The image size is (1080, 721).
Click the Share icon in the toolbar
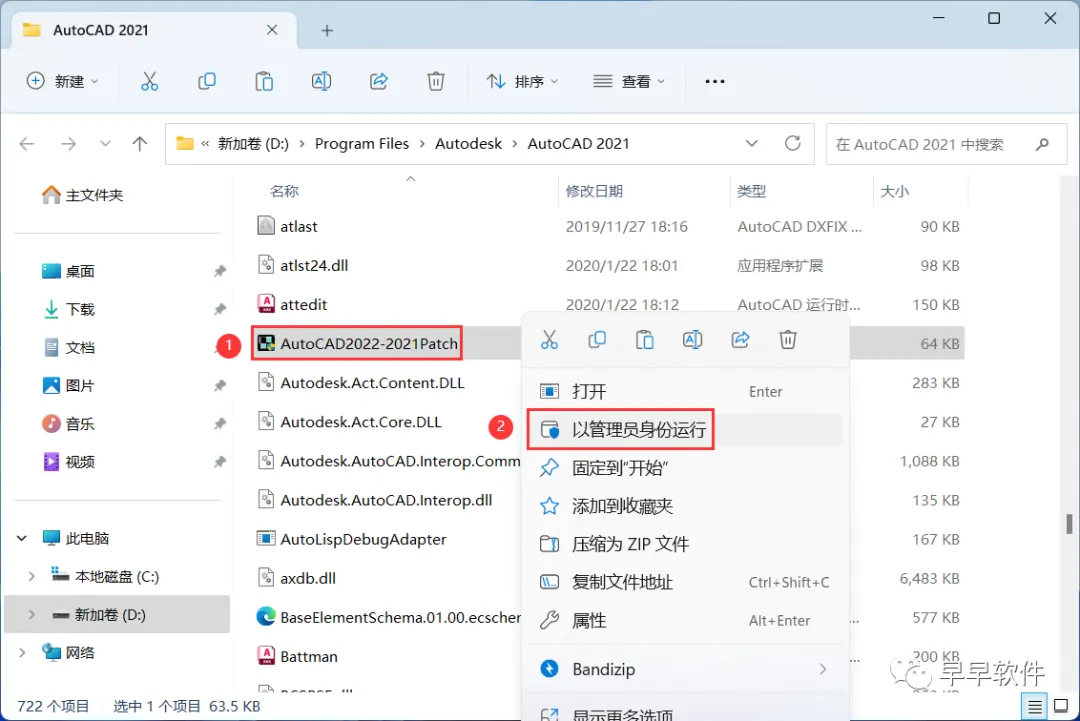[x=378, y=81]
